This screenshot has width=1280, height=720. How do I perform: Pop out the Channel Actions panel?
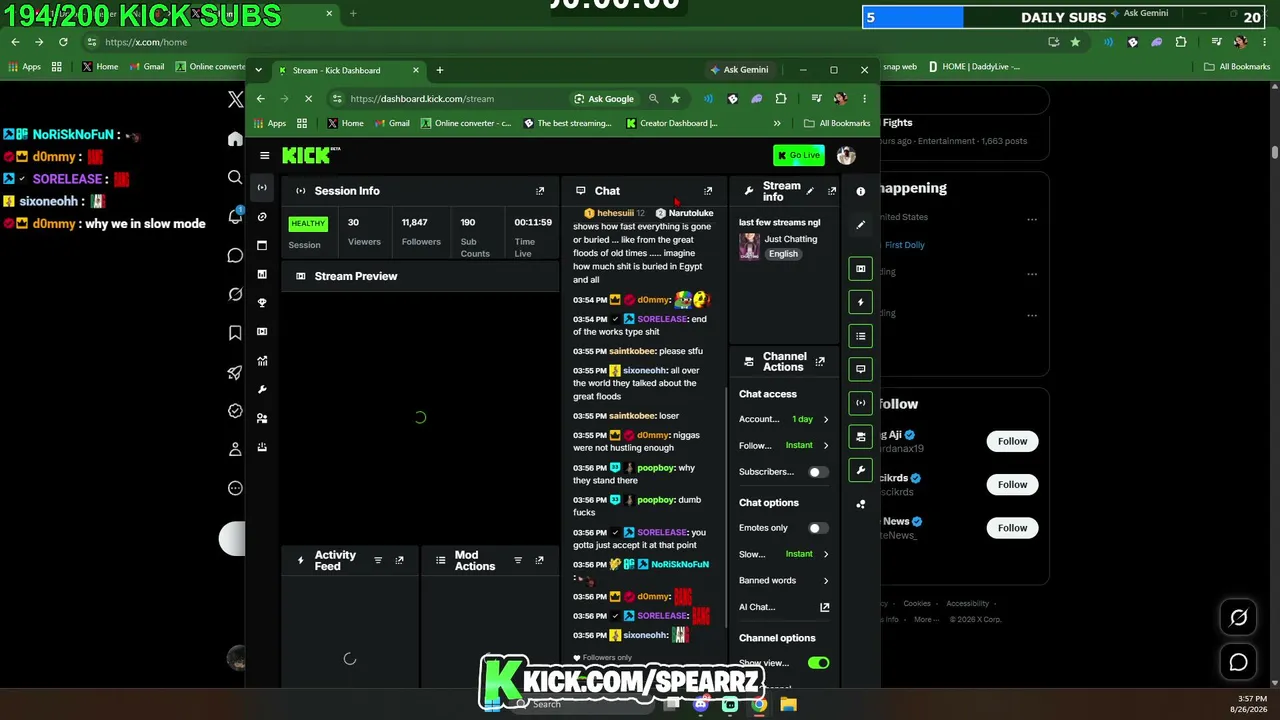[820, 361]
